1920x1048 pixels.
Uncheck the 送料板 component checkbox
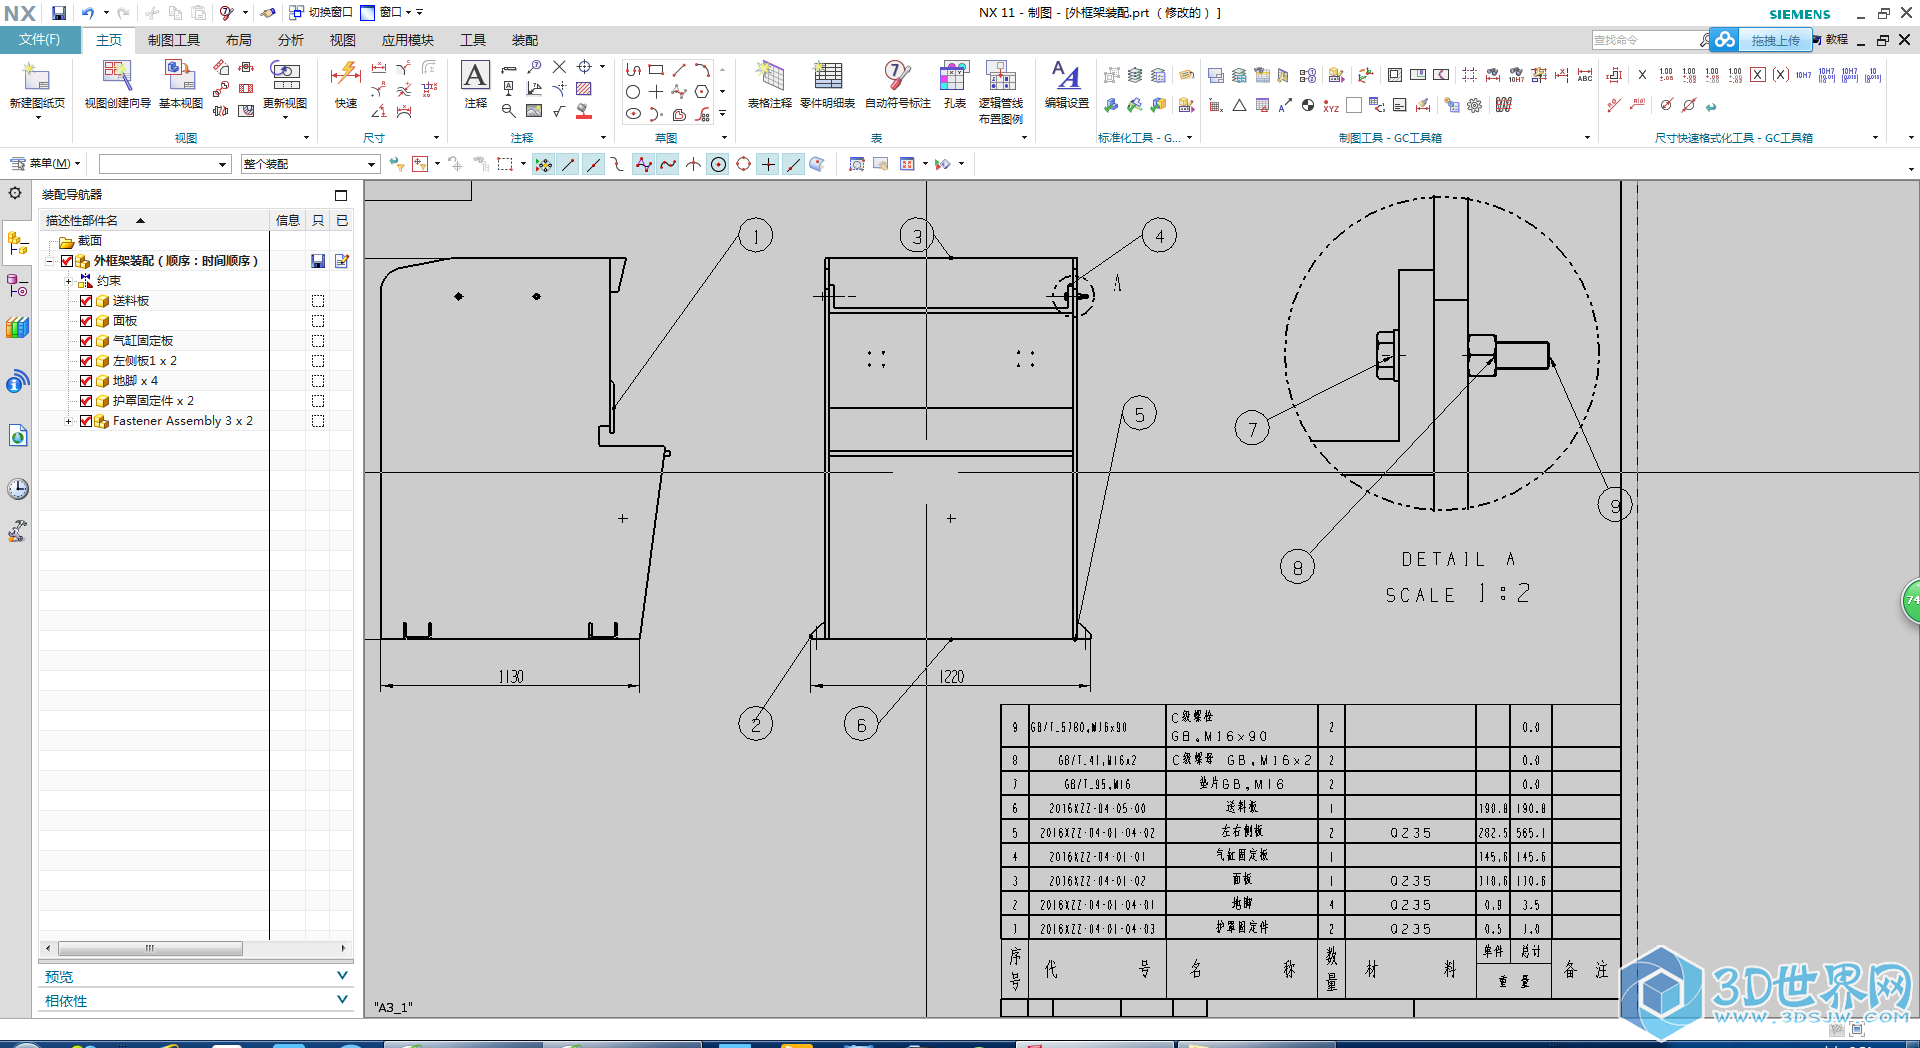[86, 301]
